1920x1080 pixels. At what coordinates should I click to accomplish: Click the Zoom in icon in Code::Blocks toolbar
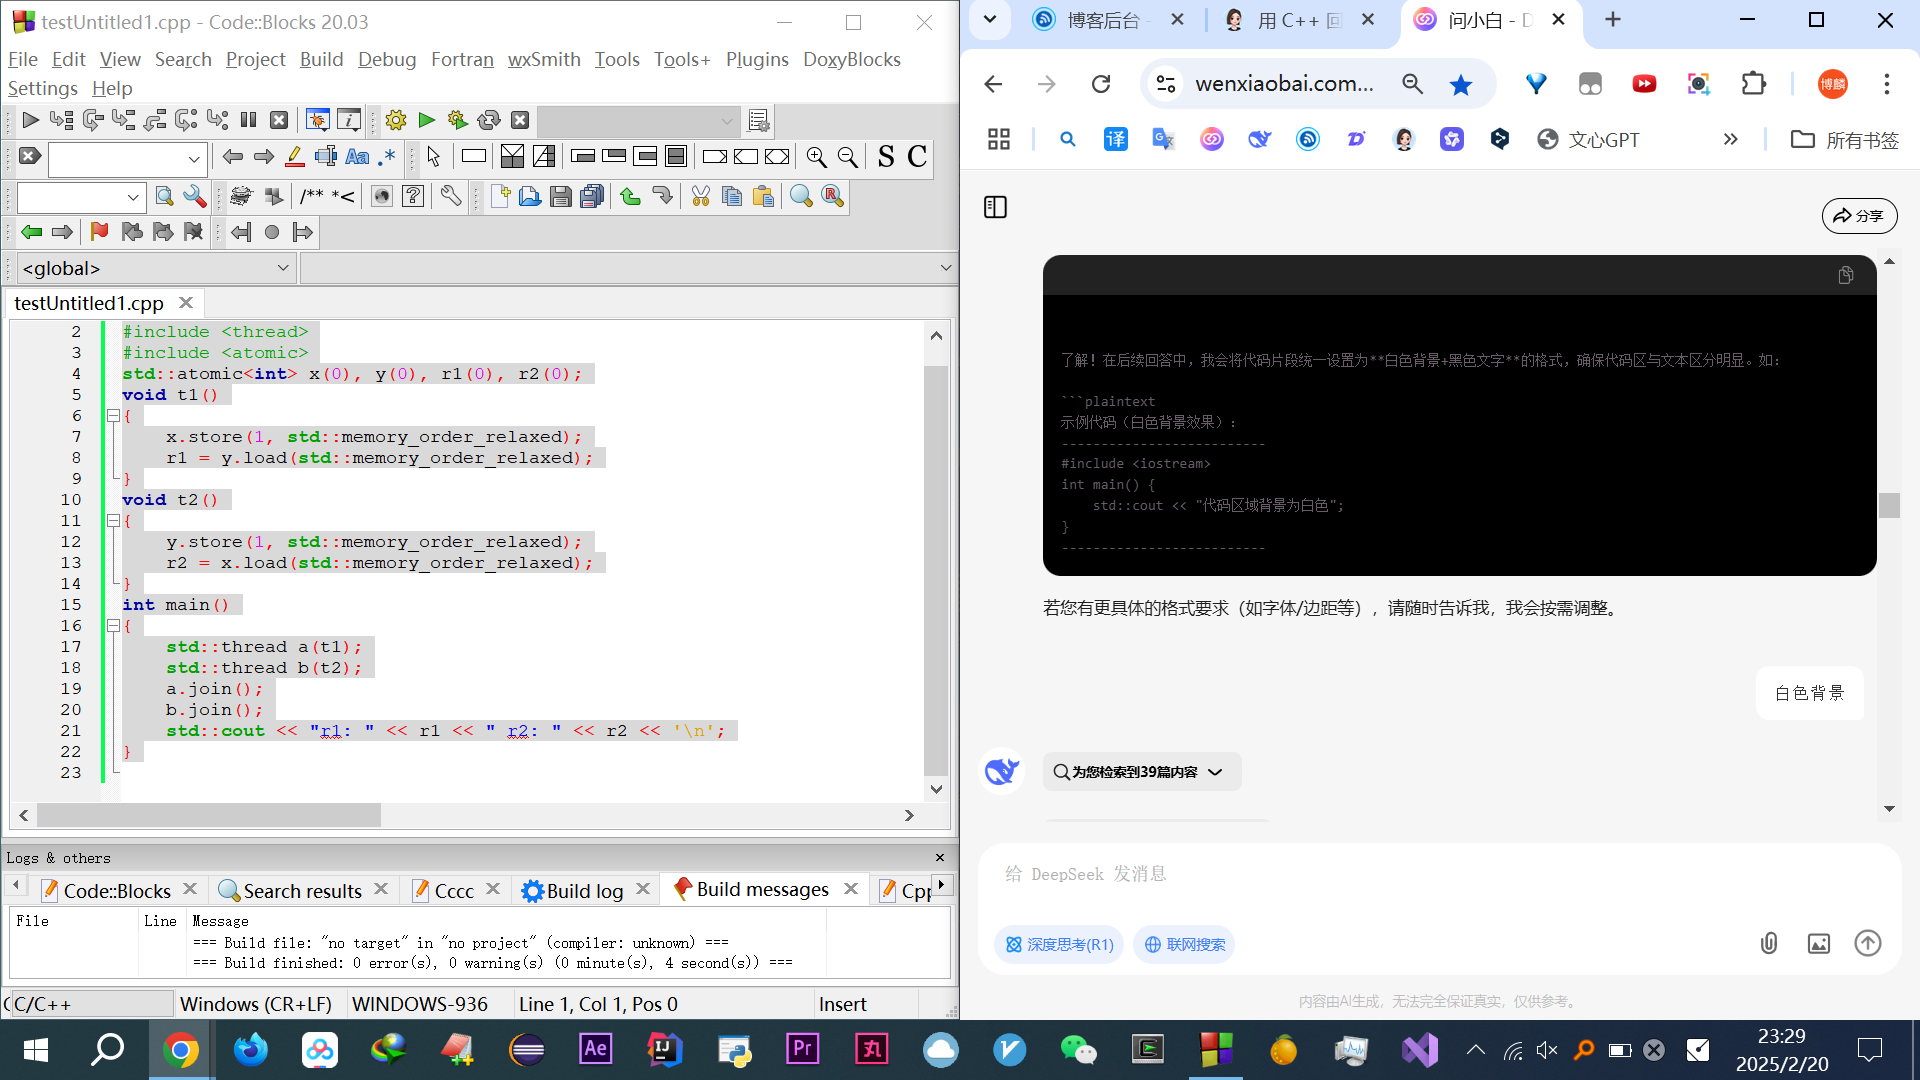click(817, 156)
